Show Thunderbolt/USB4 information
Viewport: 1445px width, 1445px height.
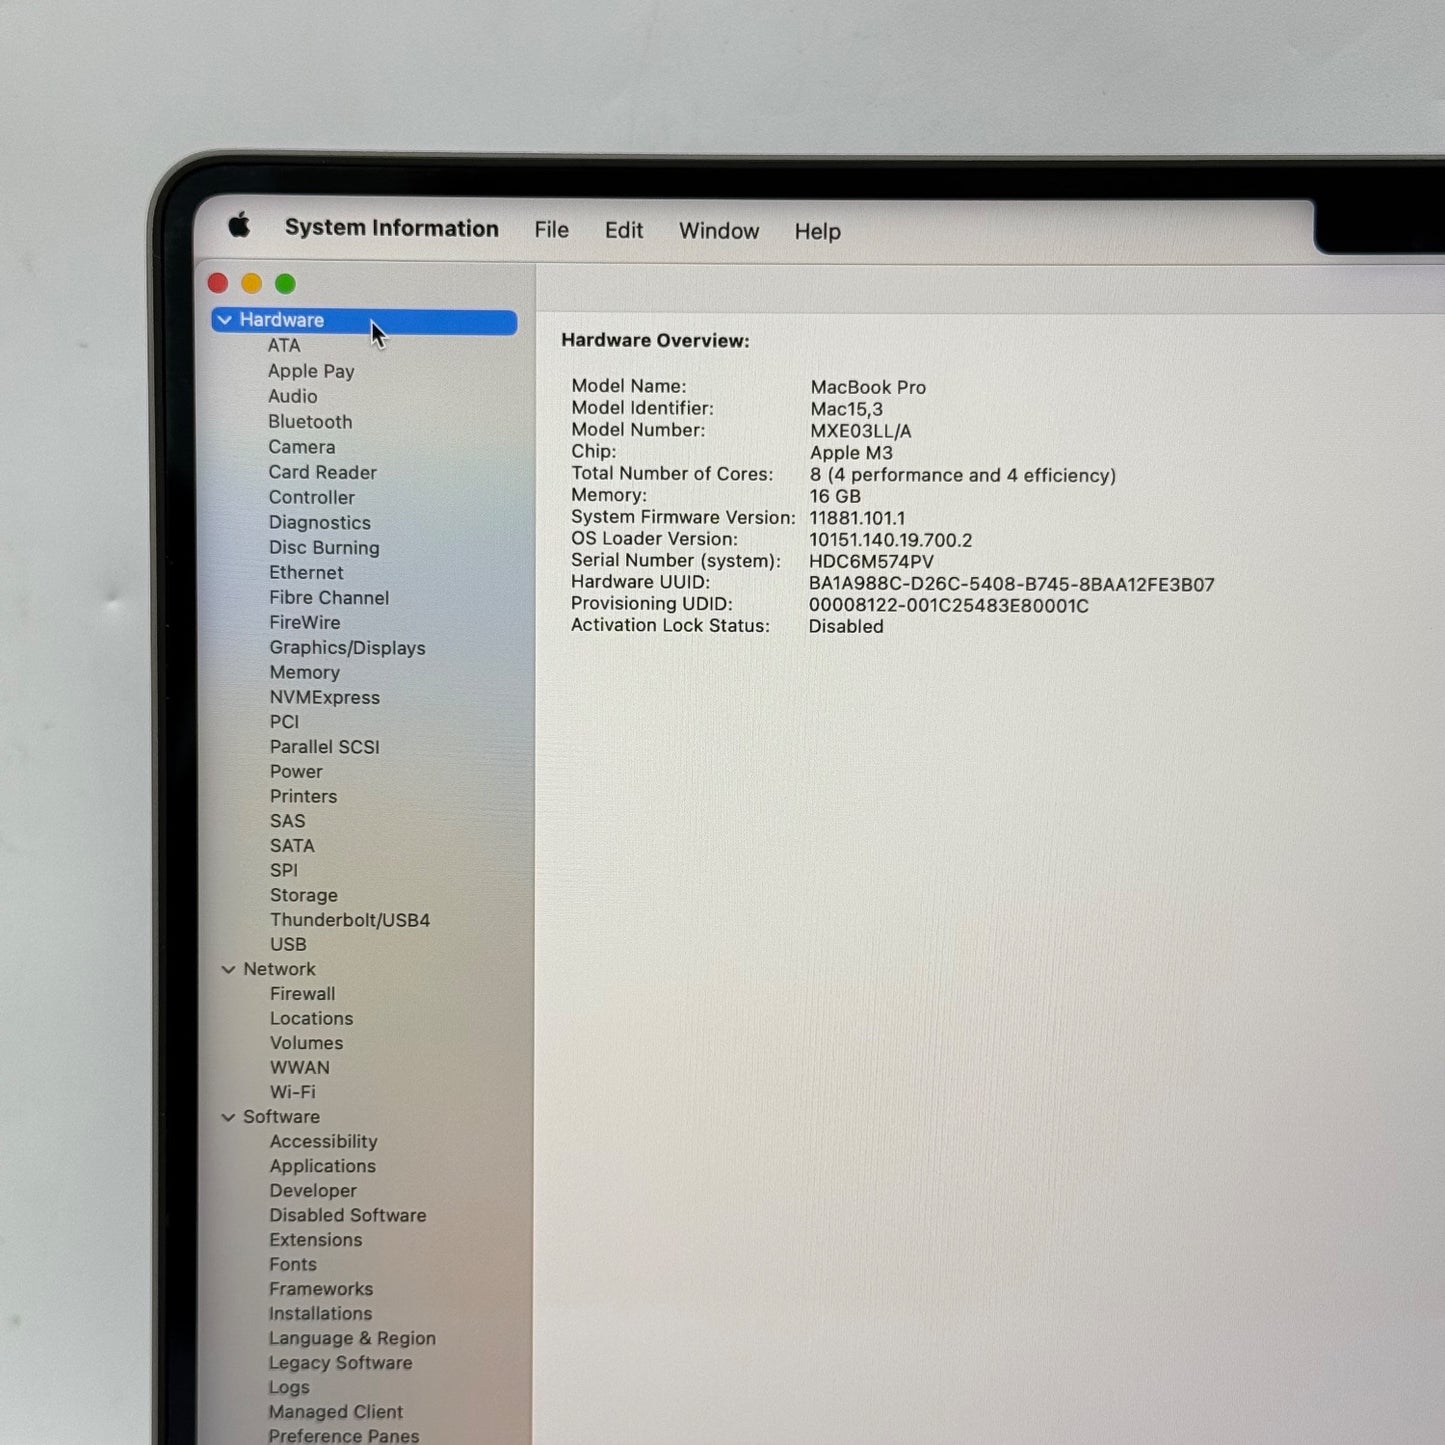(x=349, y=920)
